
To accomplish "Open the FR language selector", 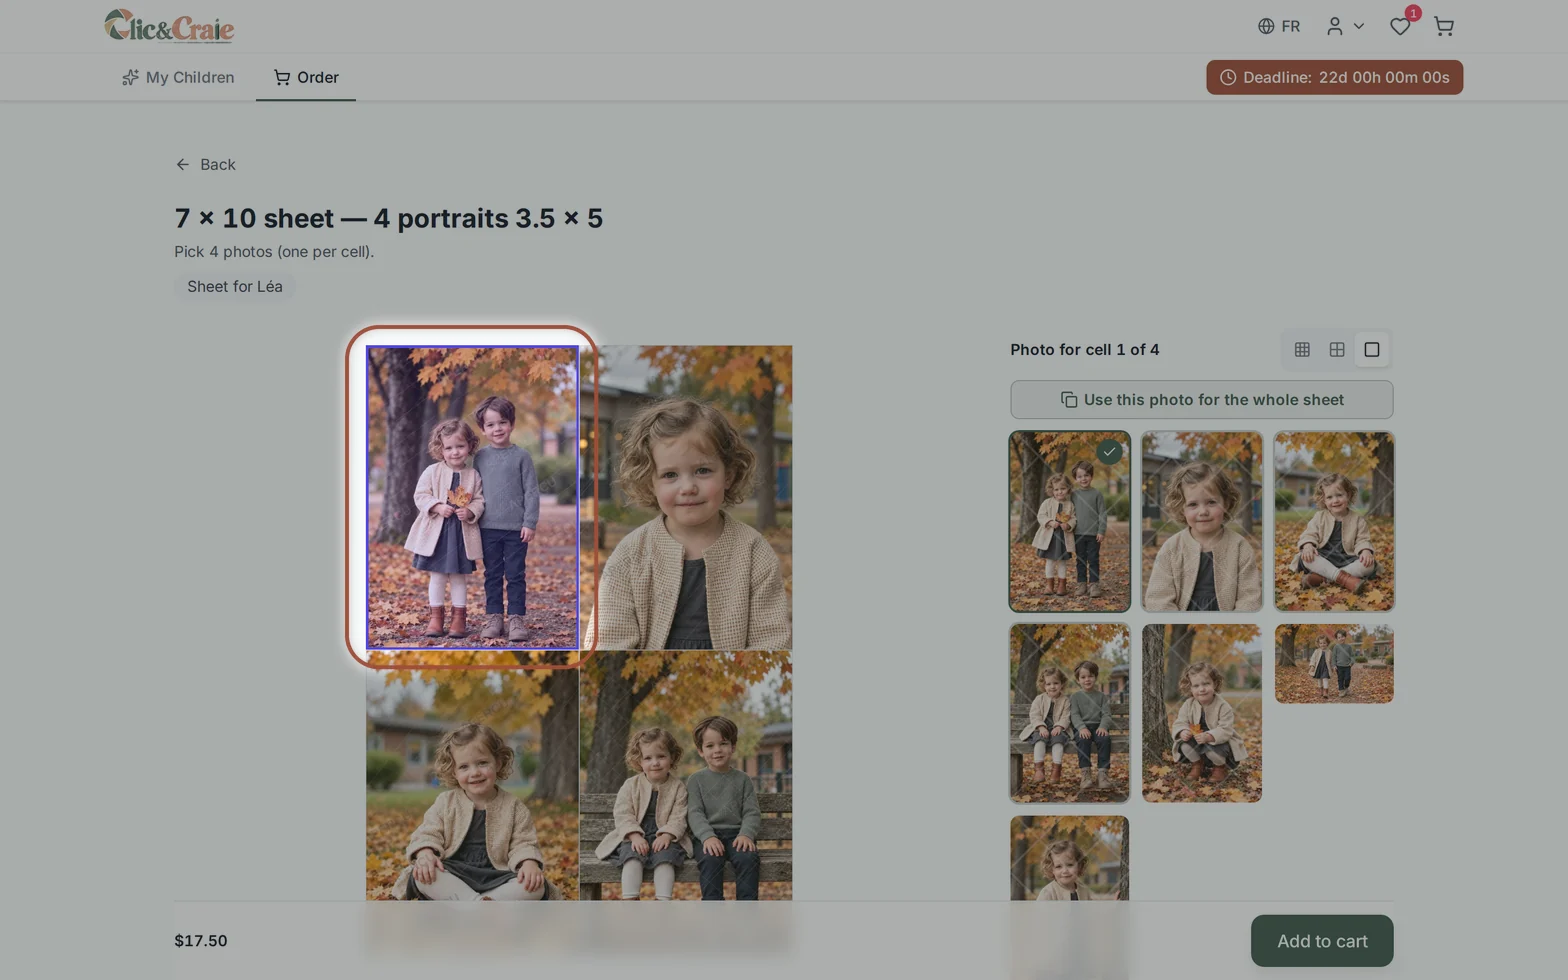I will tap(1279, 26).
